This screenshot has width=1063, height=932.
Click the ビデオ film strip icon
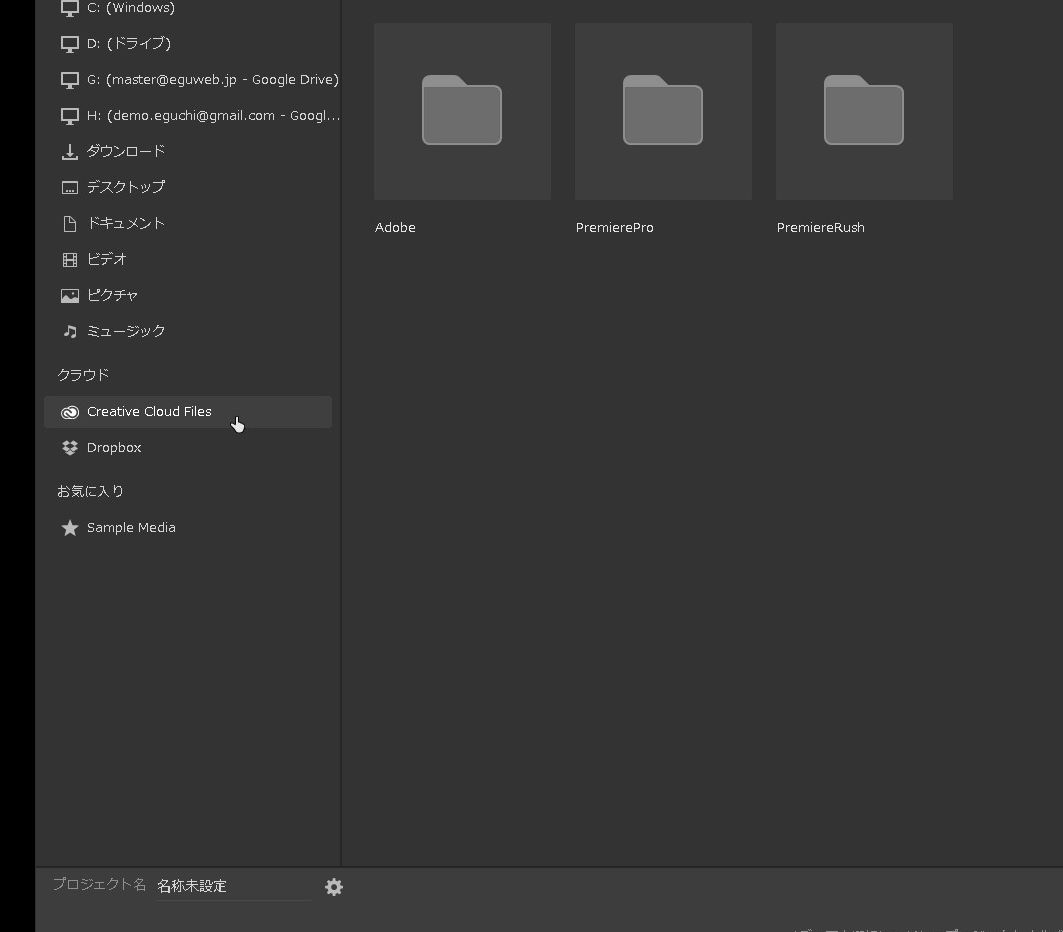click(x=70, y=260)
